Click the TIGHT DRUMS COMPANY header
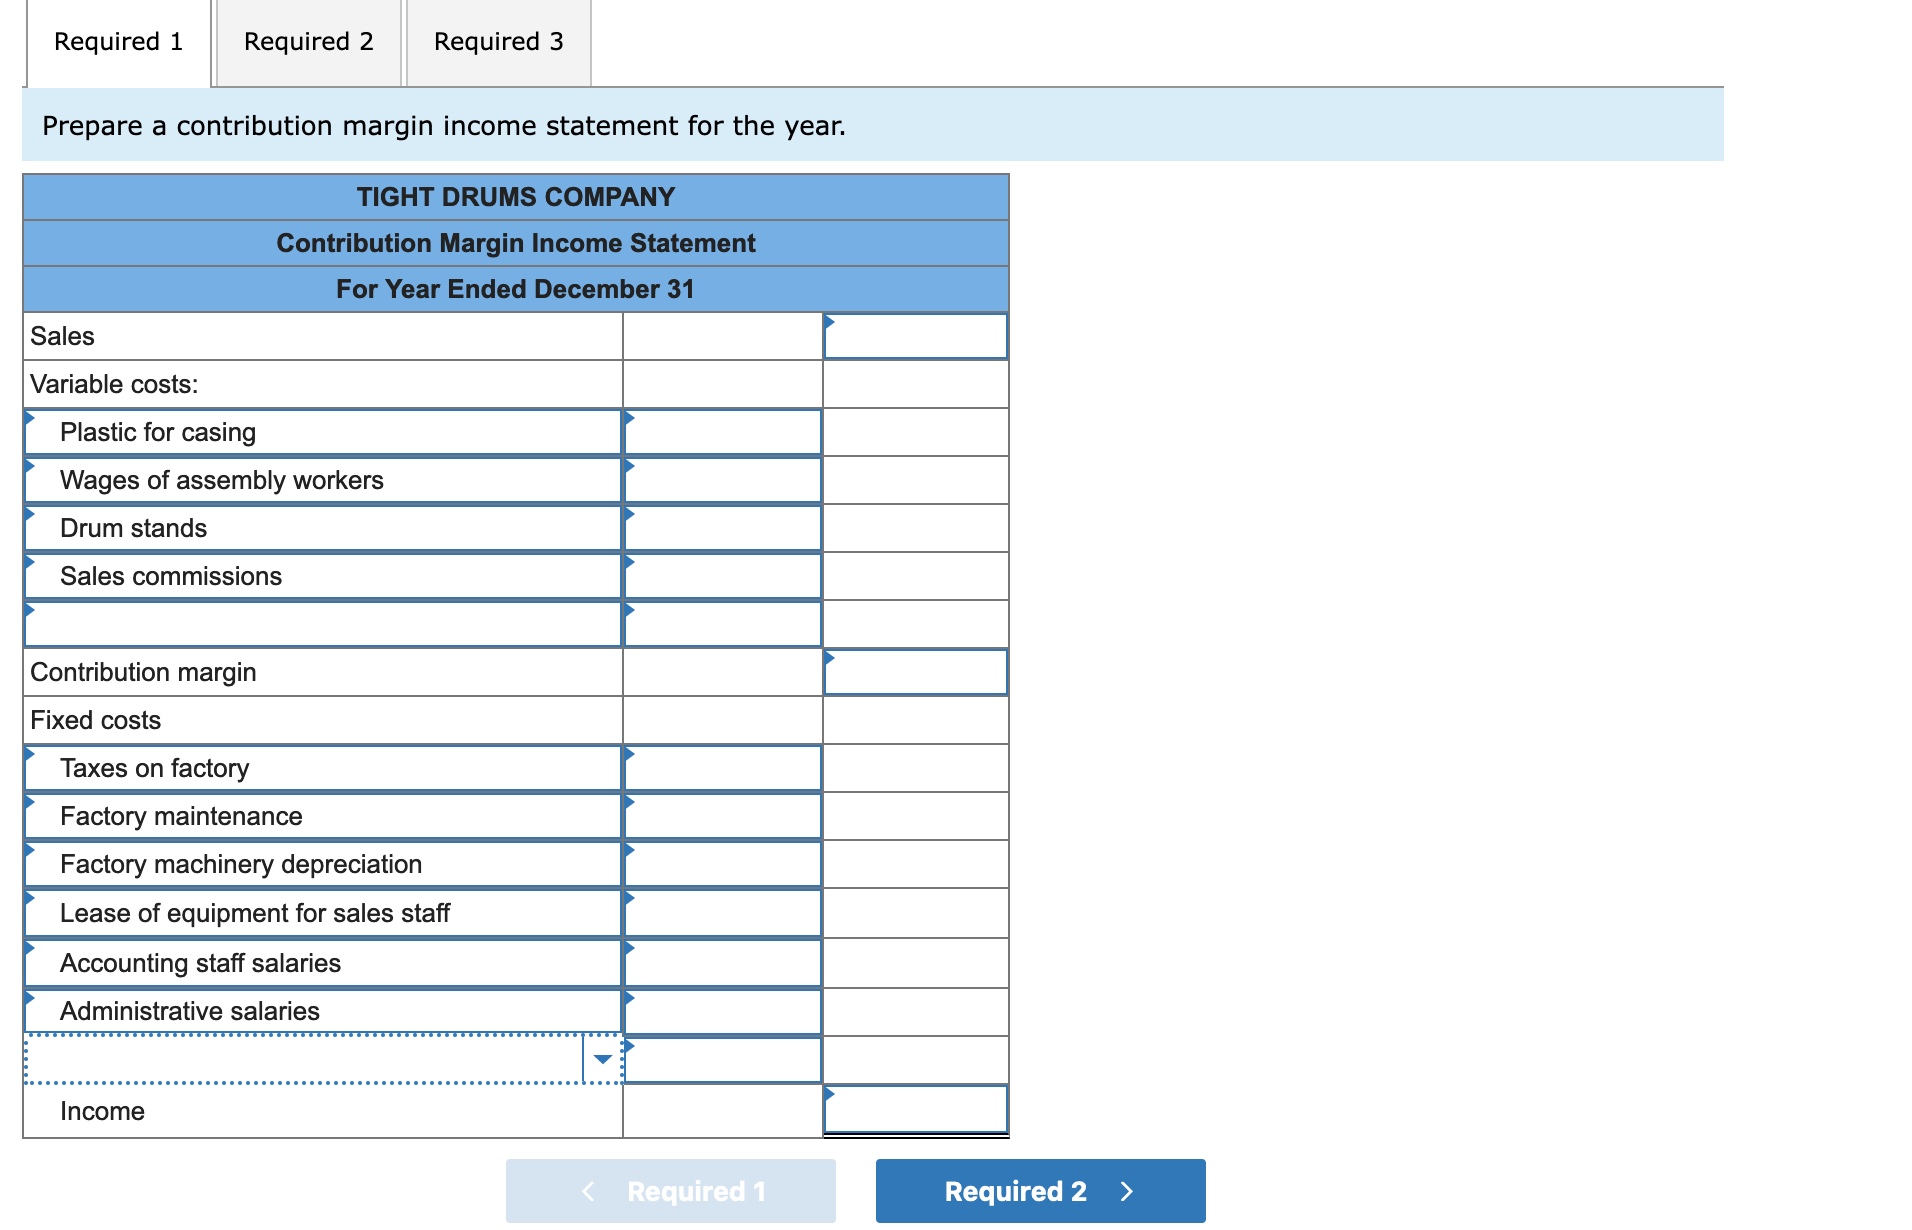Screen dimensions: 1912x1230 [516, 197]
